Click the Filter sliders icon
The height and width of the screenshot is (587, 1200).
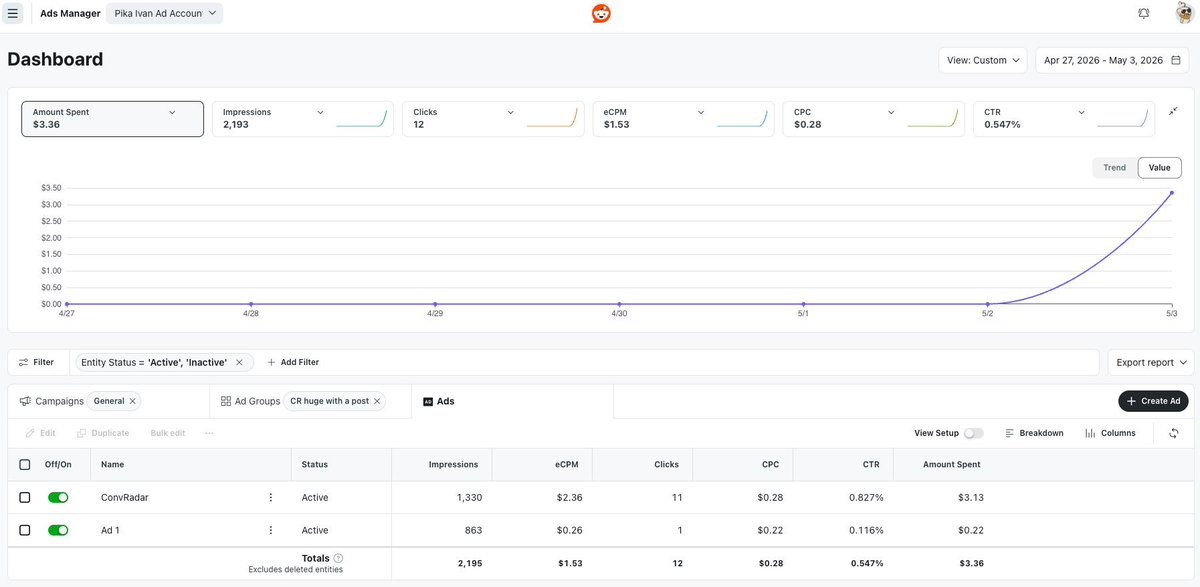[x=23, y=362]
